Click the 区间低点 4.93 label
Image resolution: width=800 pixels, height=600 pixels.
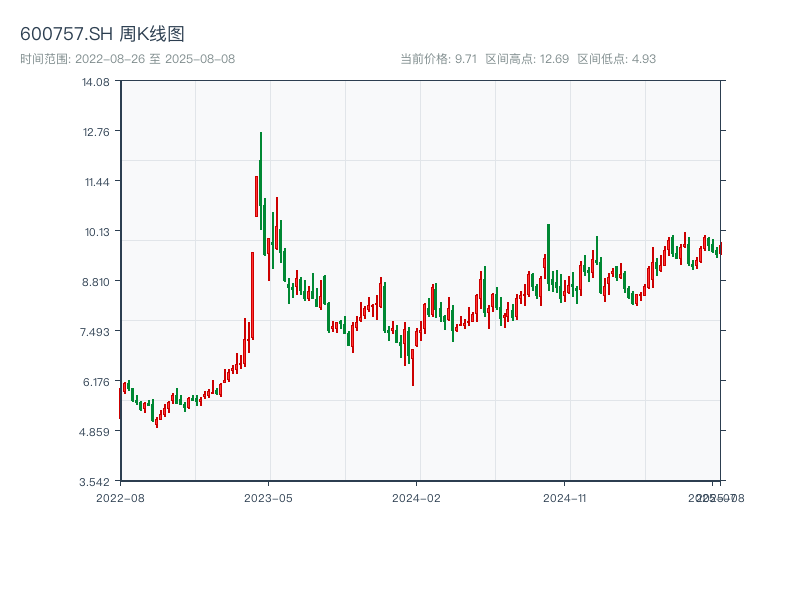click(616, 59)
